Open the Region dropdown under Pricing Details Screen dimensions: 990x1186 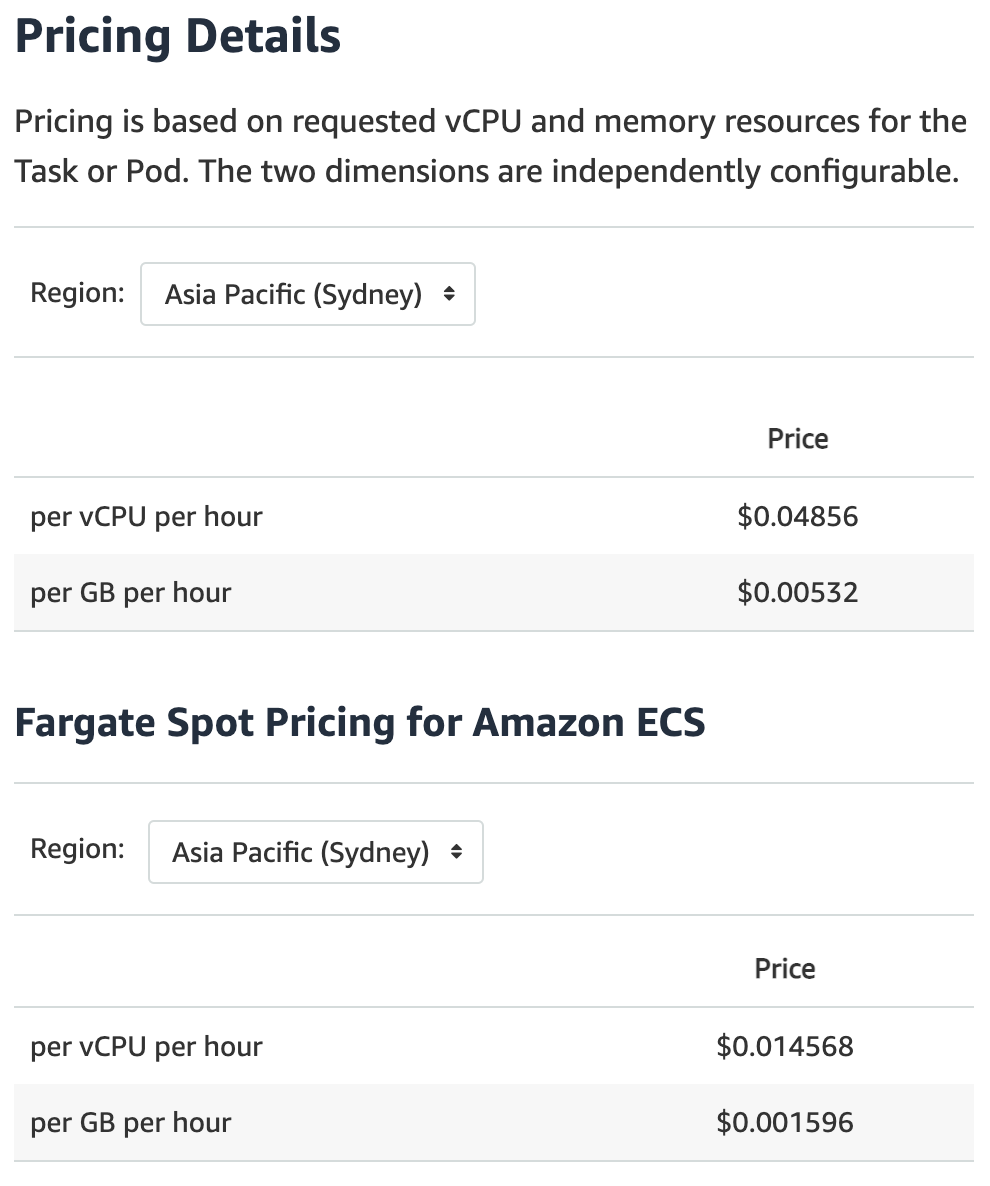[x=308, y=294]
